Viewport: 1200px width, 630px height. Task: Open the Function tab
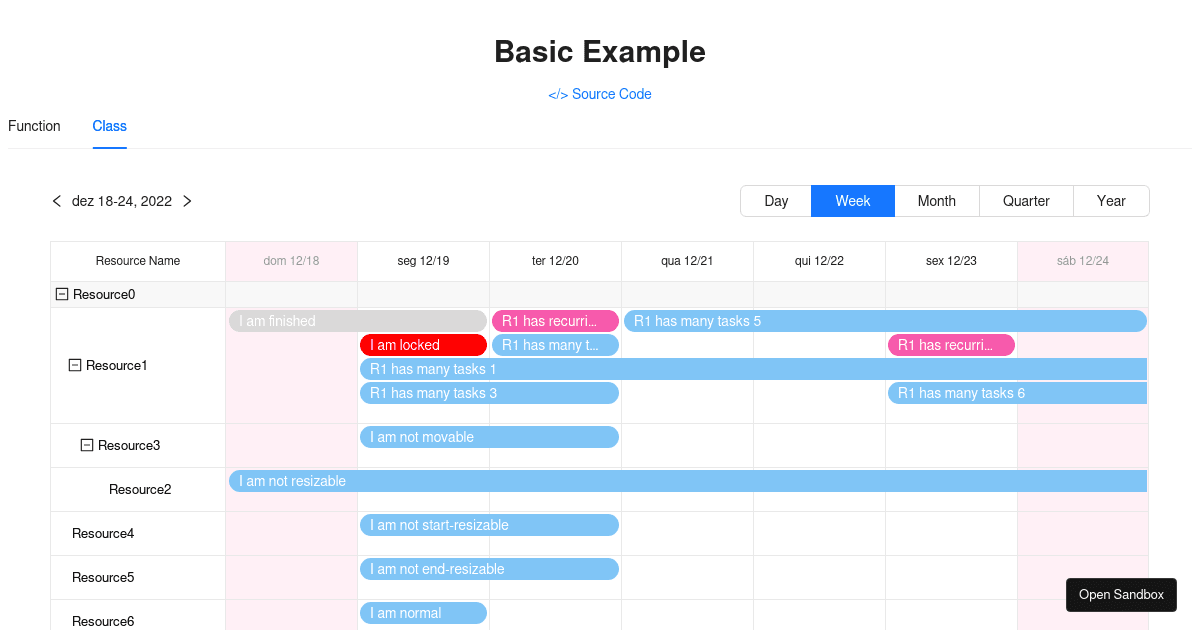point(34,126)
